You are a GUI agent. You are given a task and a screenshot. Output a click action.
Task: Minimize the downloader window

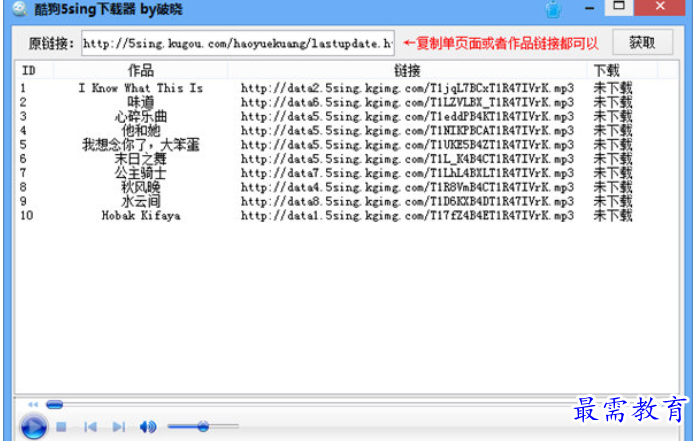(x=589, y=8)
